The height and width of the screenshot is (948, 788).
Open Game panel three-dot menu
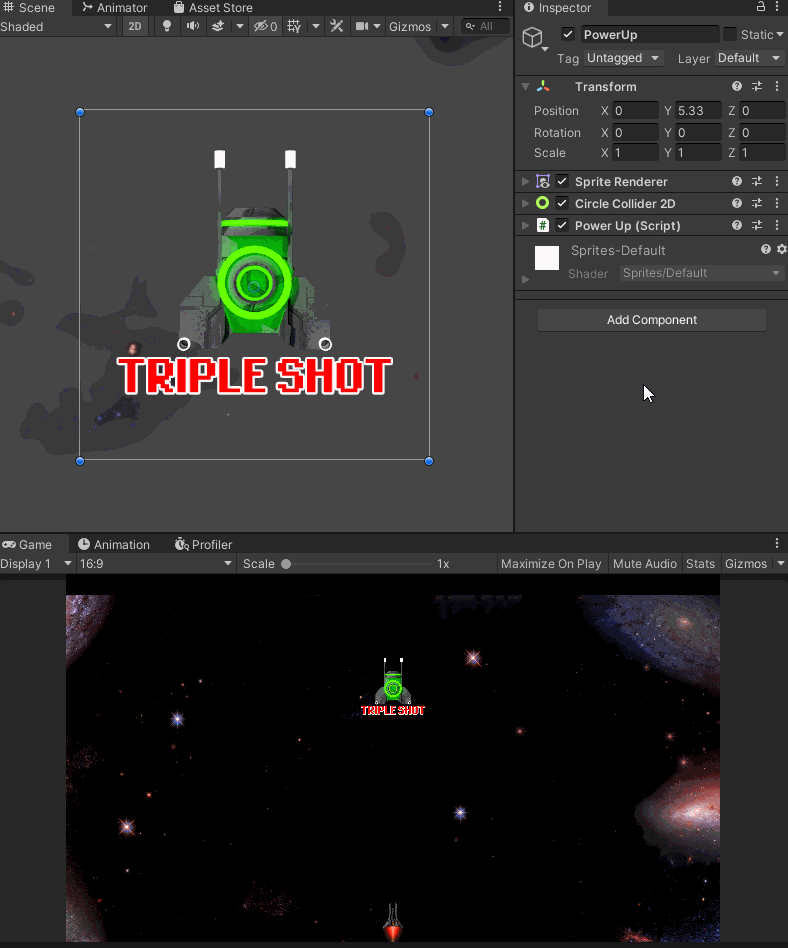point(777,544)
